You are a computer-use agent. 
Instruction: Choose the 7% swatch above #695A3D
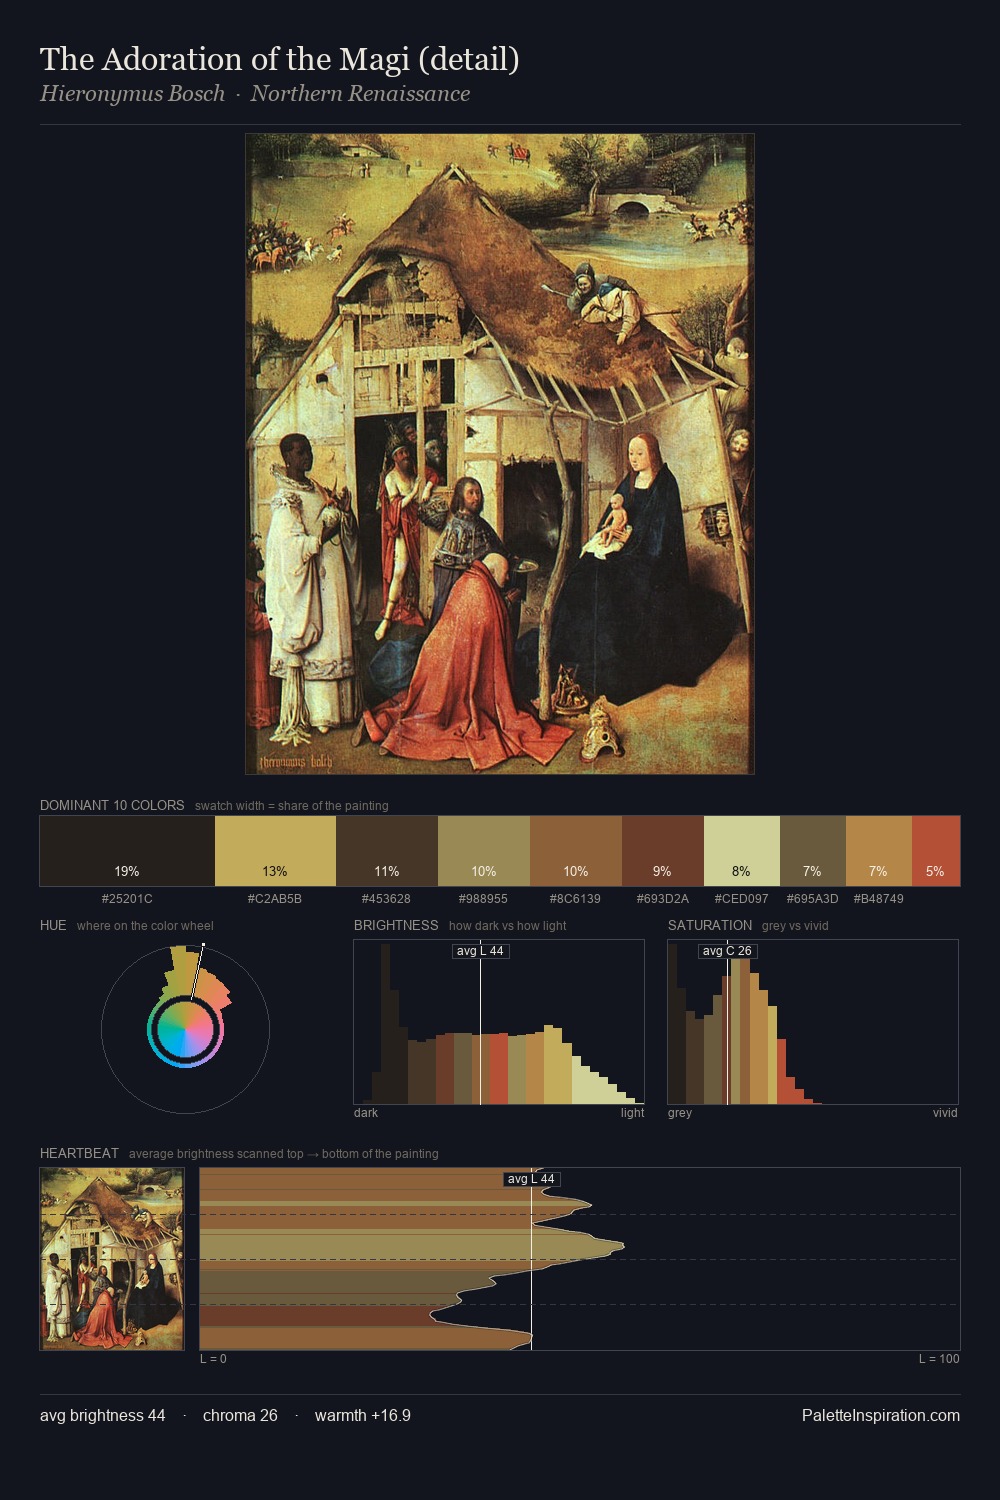point(813,851)
